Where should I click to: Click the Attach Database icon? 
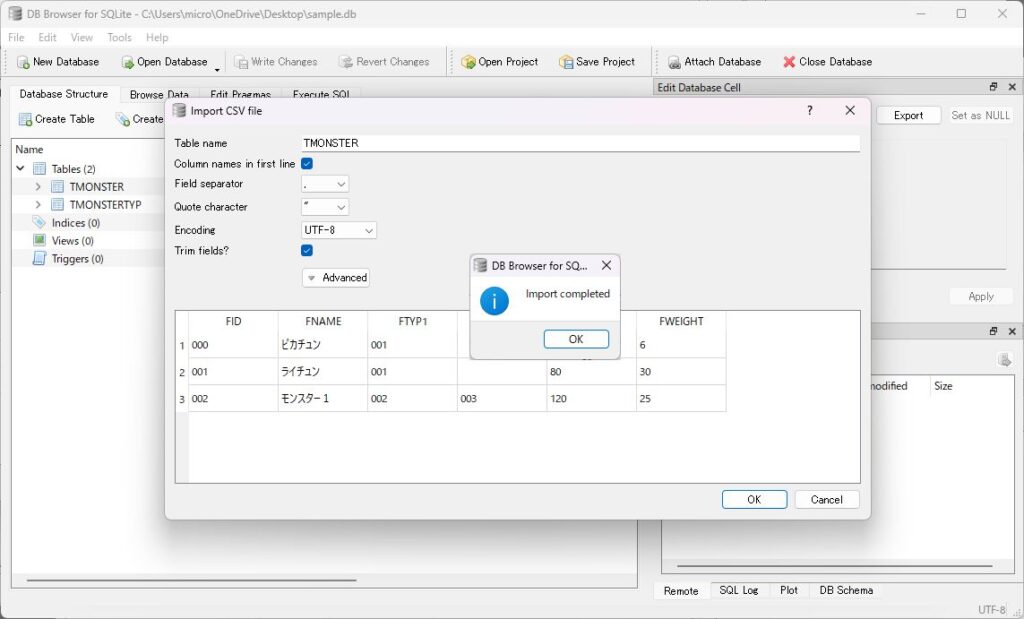click(x=674, y=62)
